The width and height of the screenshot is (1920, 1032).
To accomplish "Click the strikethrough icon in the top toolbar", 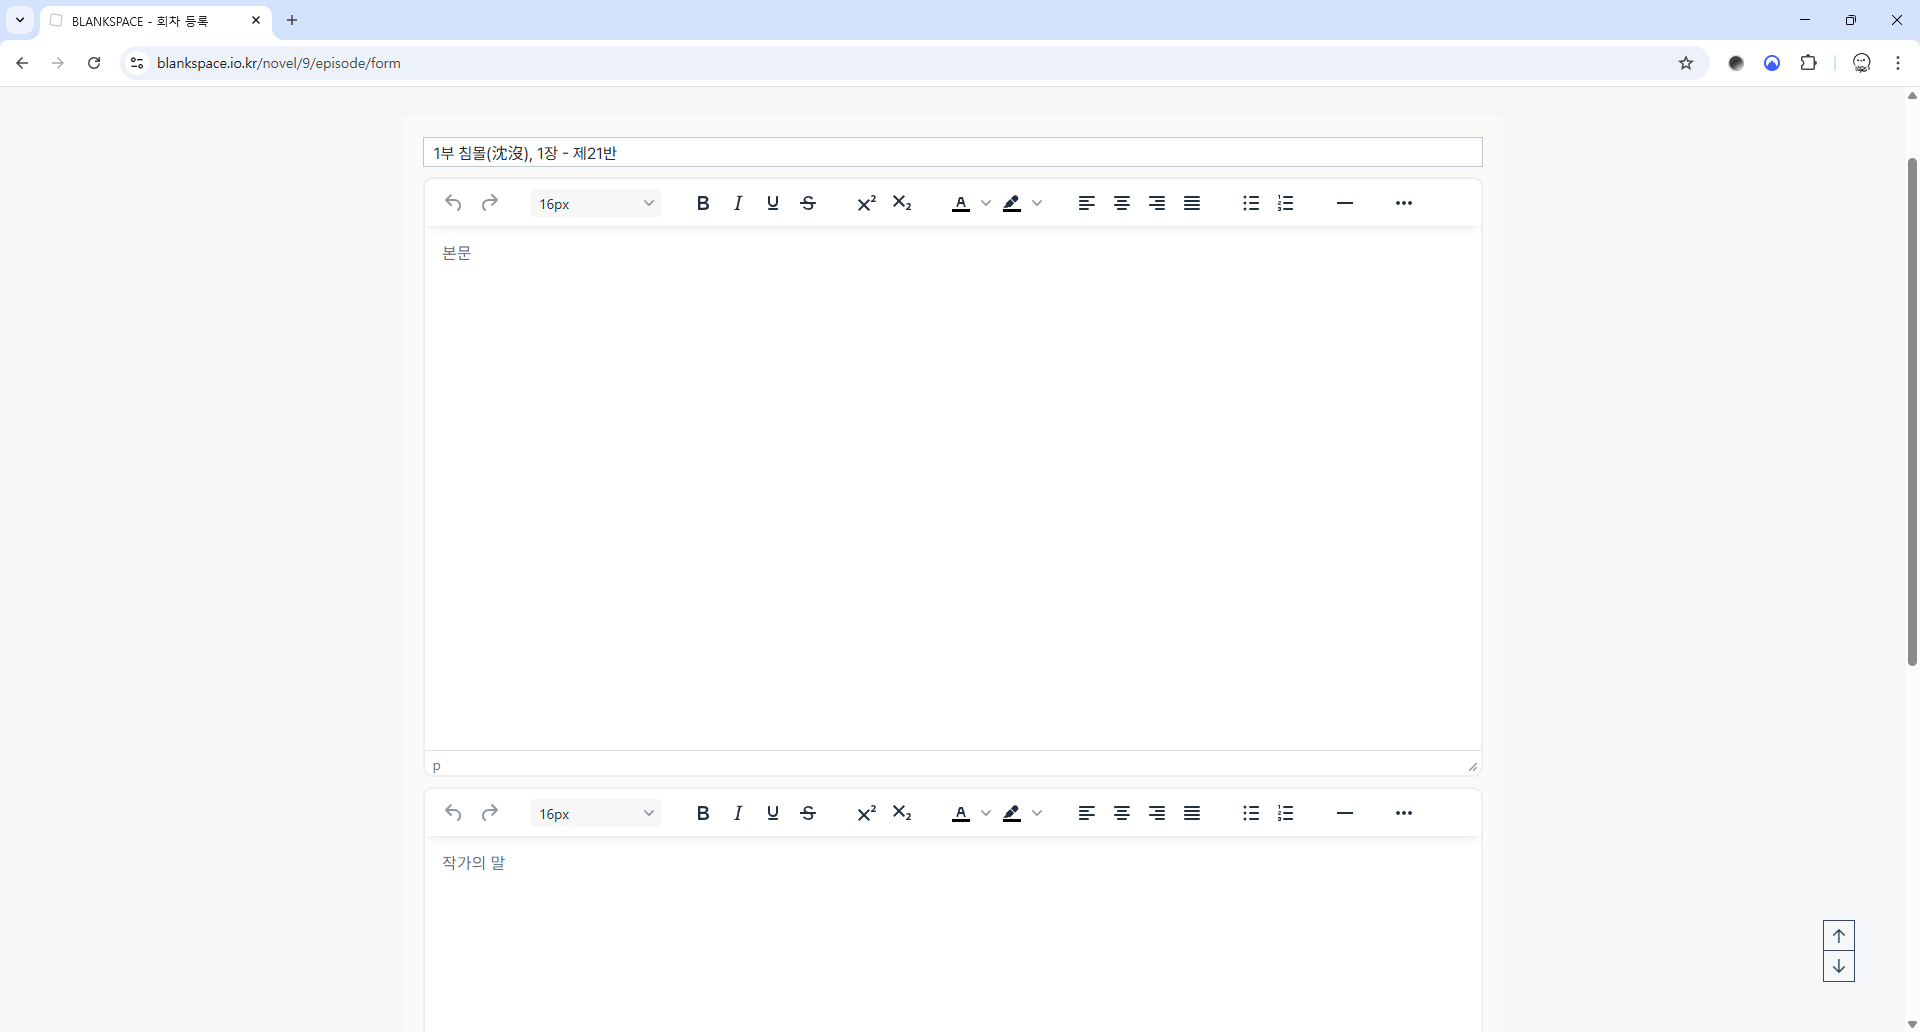I will coord(808,203).
